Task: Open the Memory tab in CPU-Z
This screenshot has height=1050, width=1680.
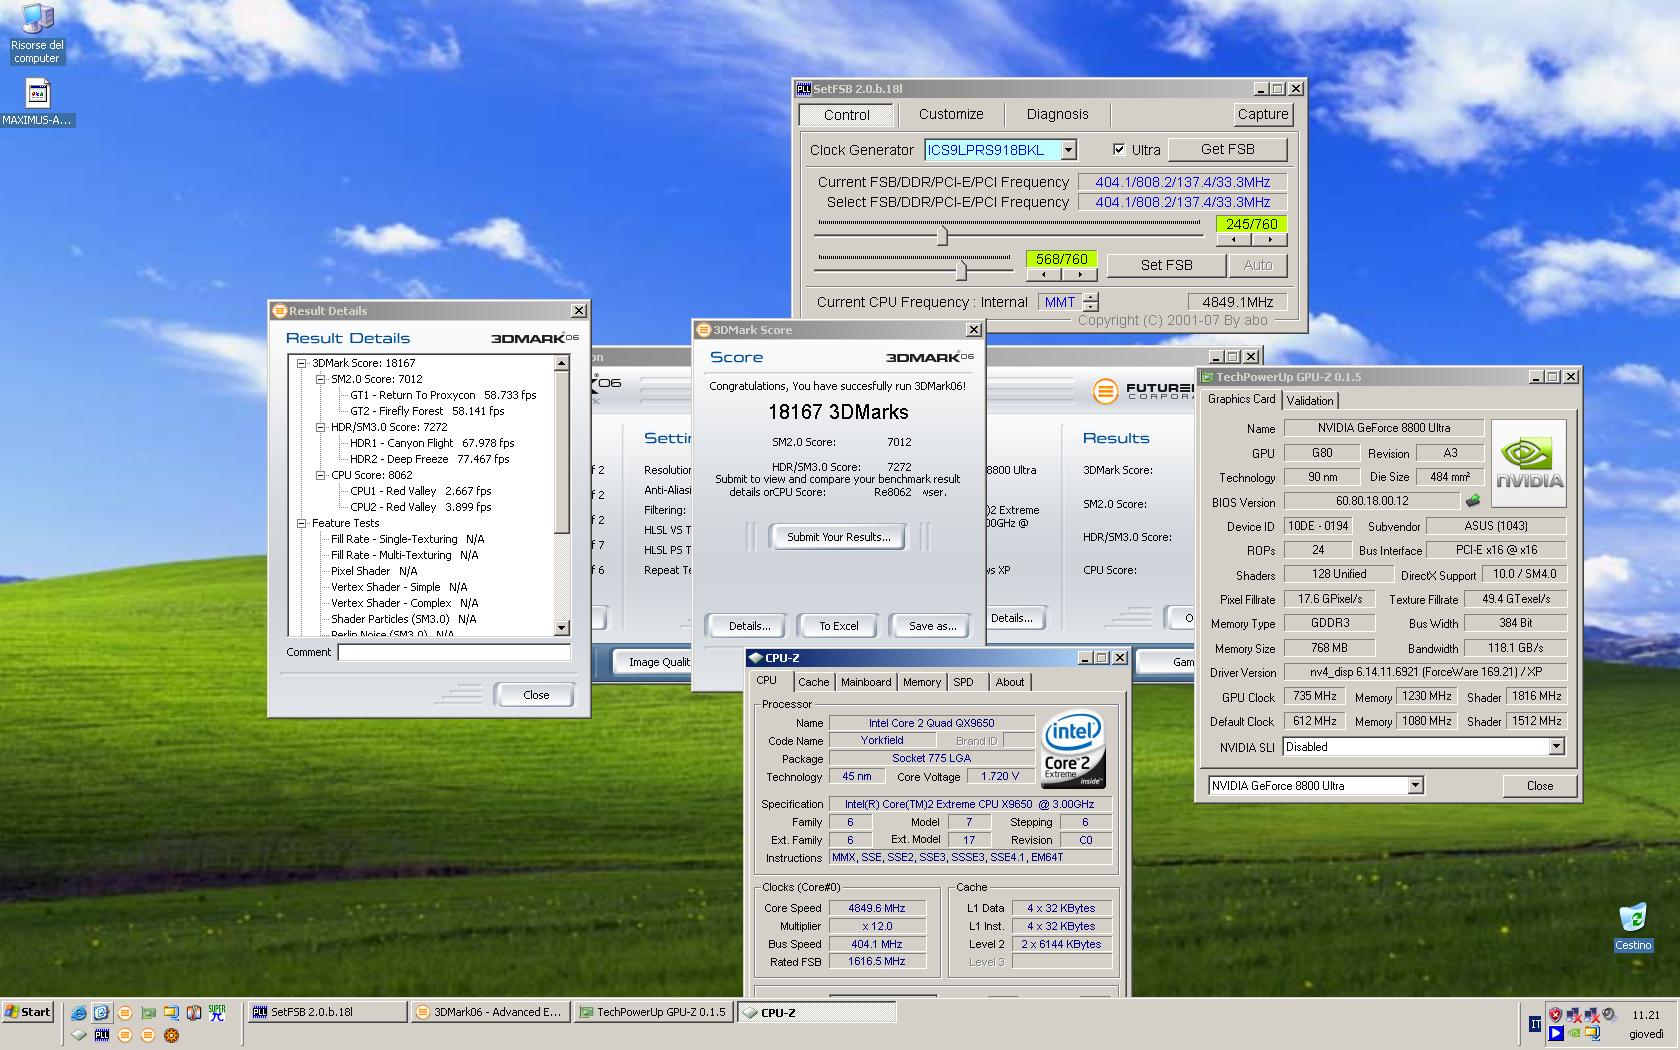Action: tap(921, 682)
